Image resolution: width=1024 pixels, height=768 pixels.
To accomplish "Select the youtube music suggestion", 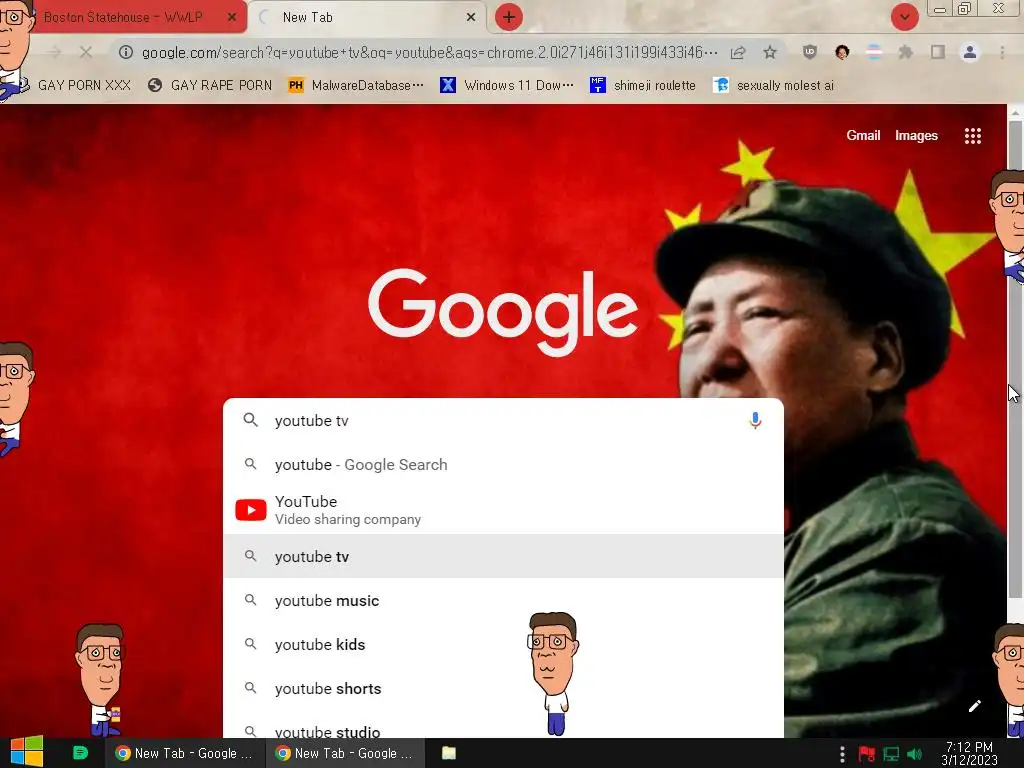I will (503, 600).
